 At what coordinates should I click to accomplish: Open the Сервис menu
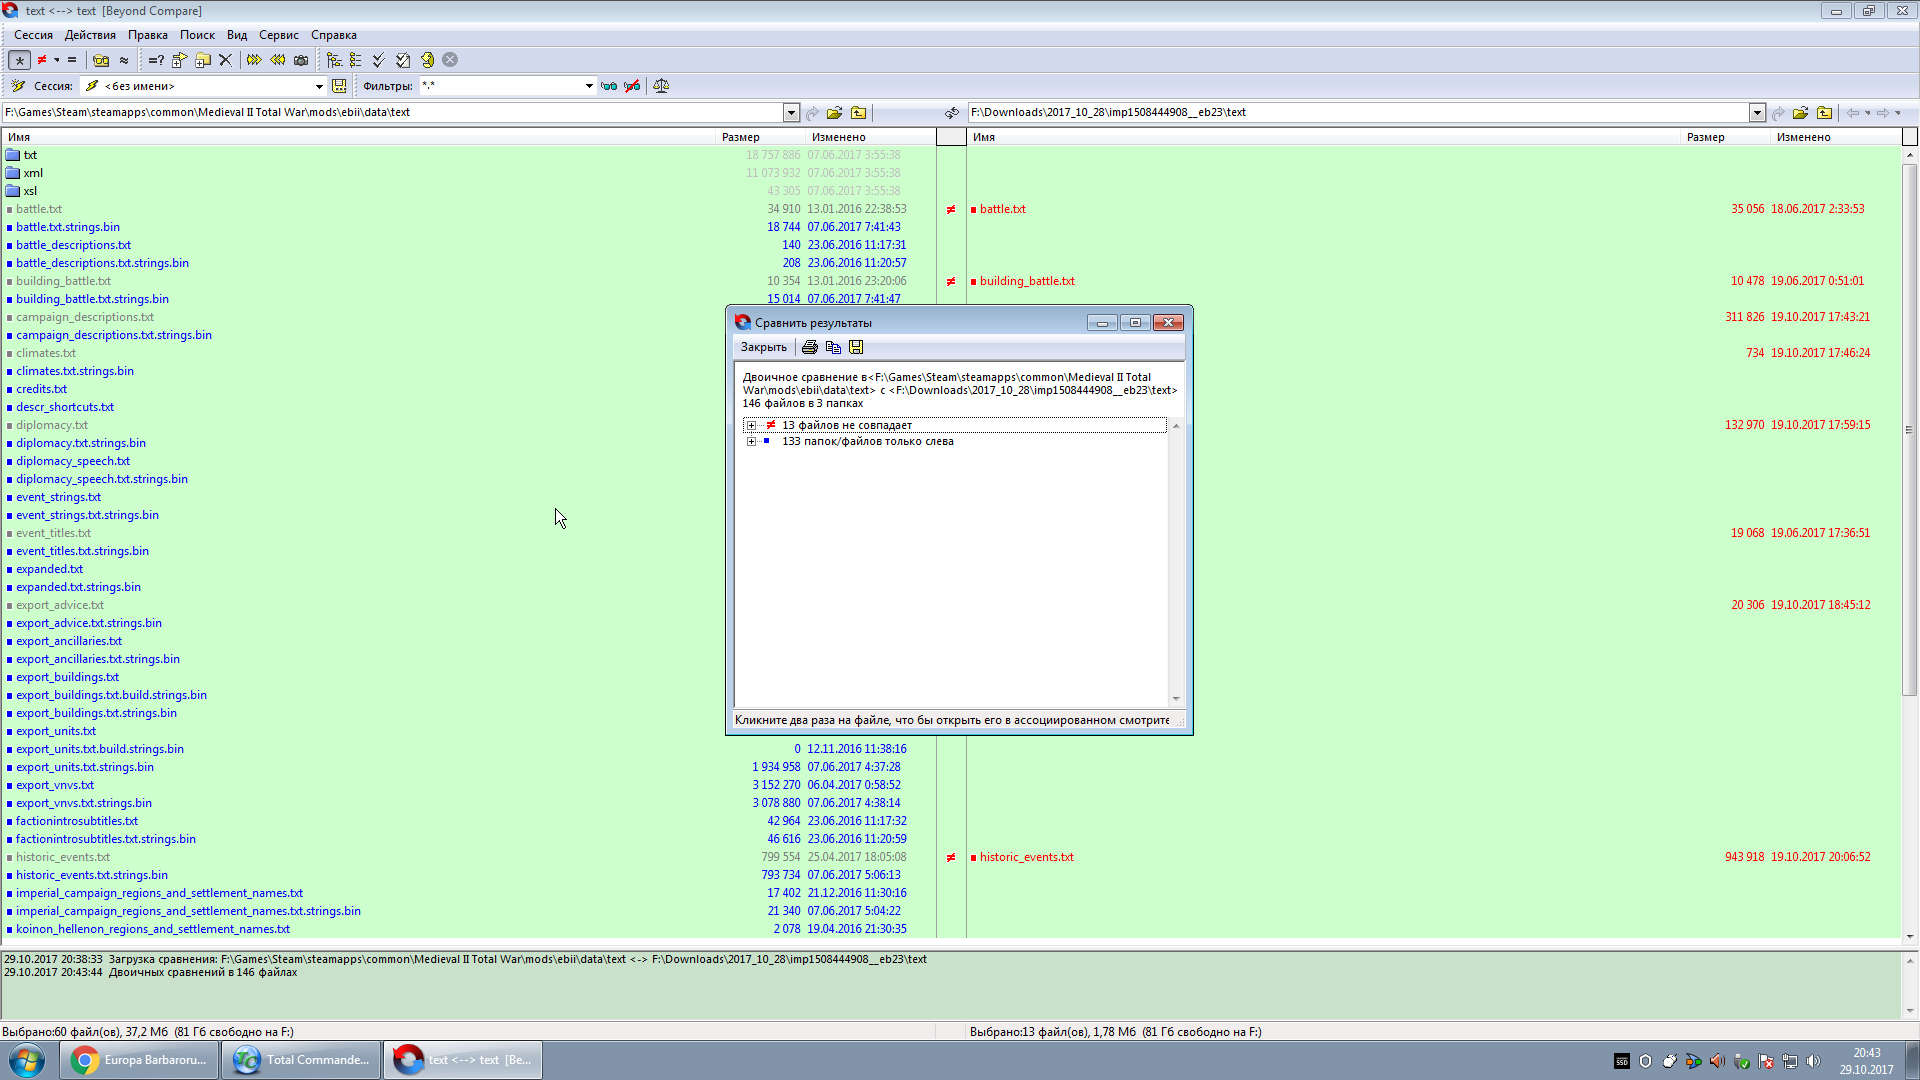(x=278, y=35)
